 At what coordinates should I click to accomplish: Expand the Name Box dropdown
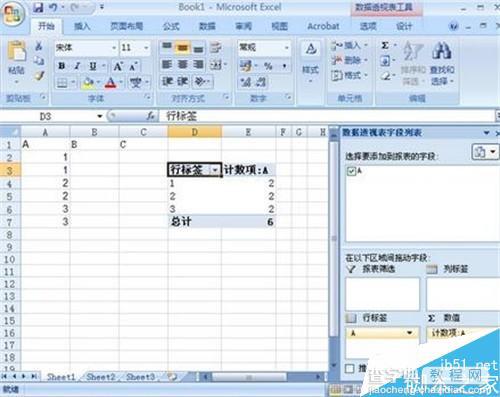(x=99, y=116)
